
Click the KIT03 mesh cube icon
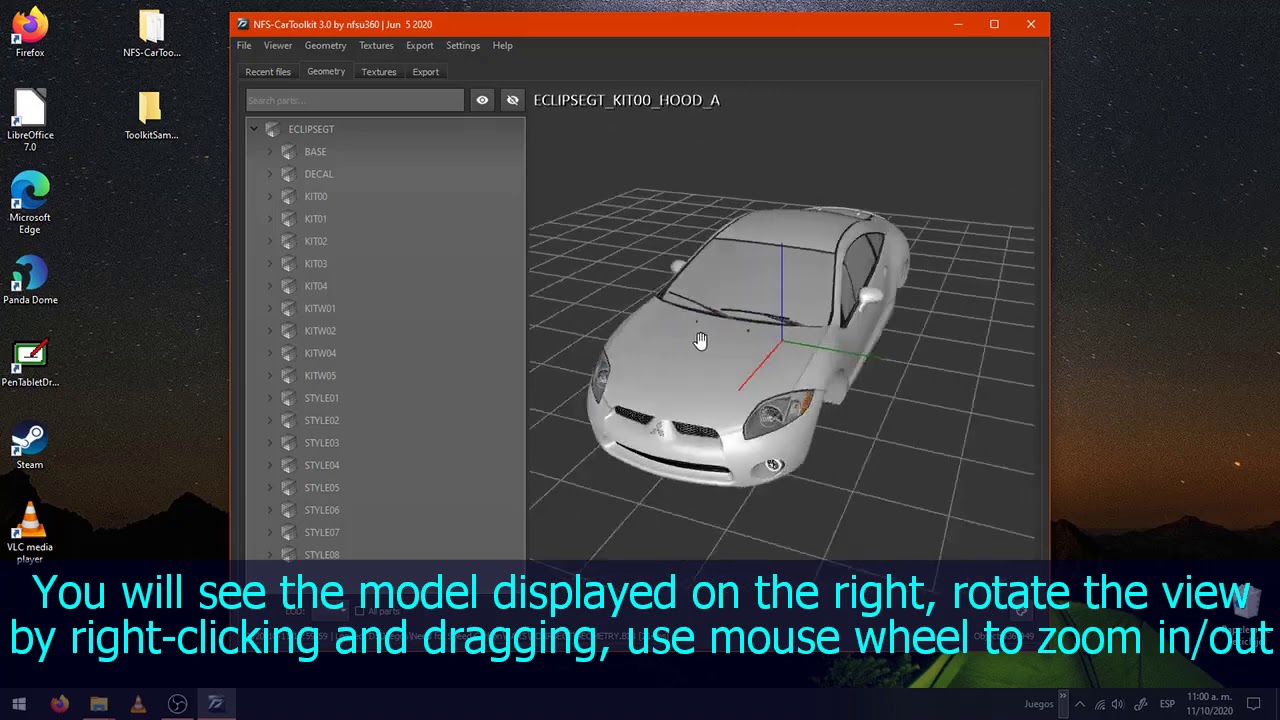(x=288, y=264)
